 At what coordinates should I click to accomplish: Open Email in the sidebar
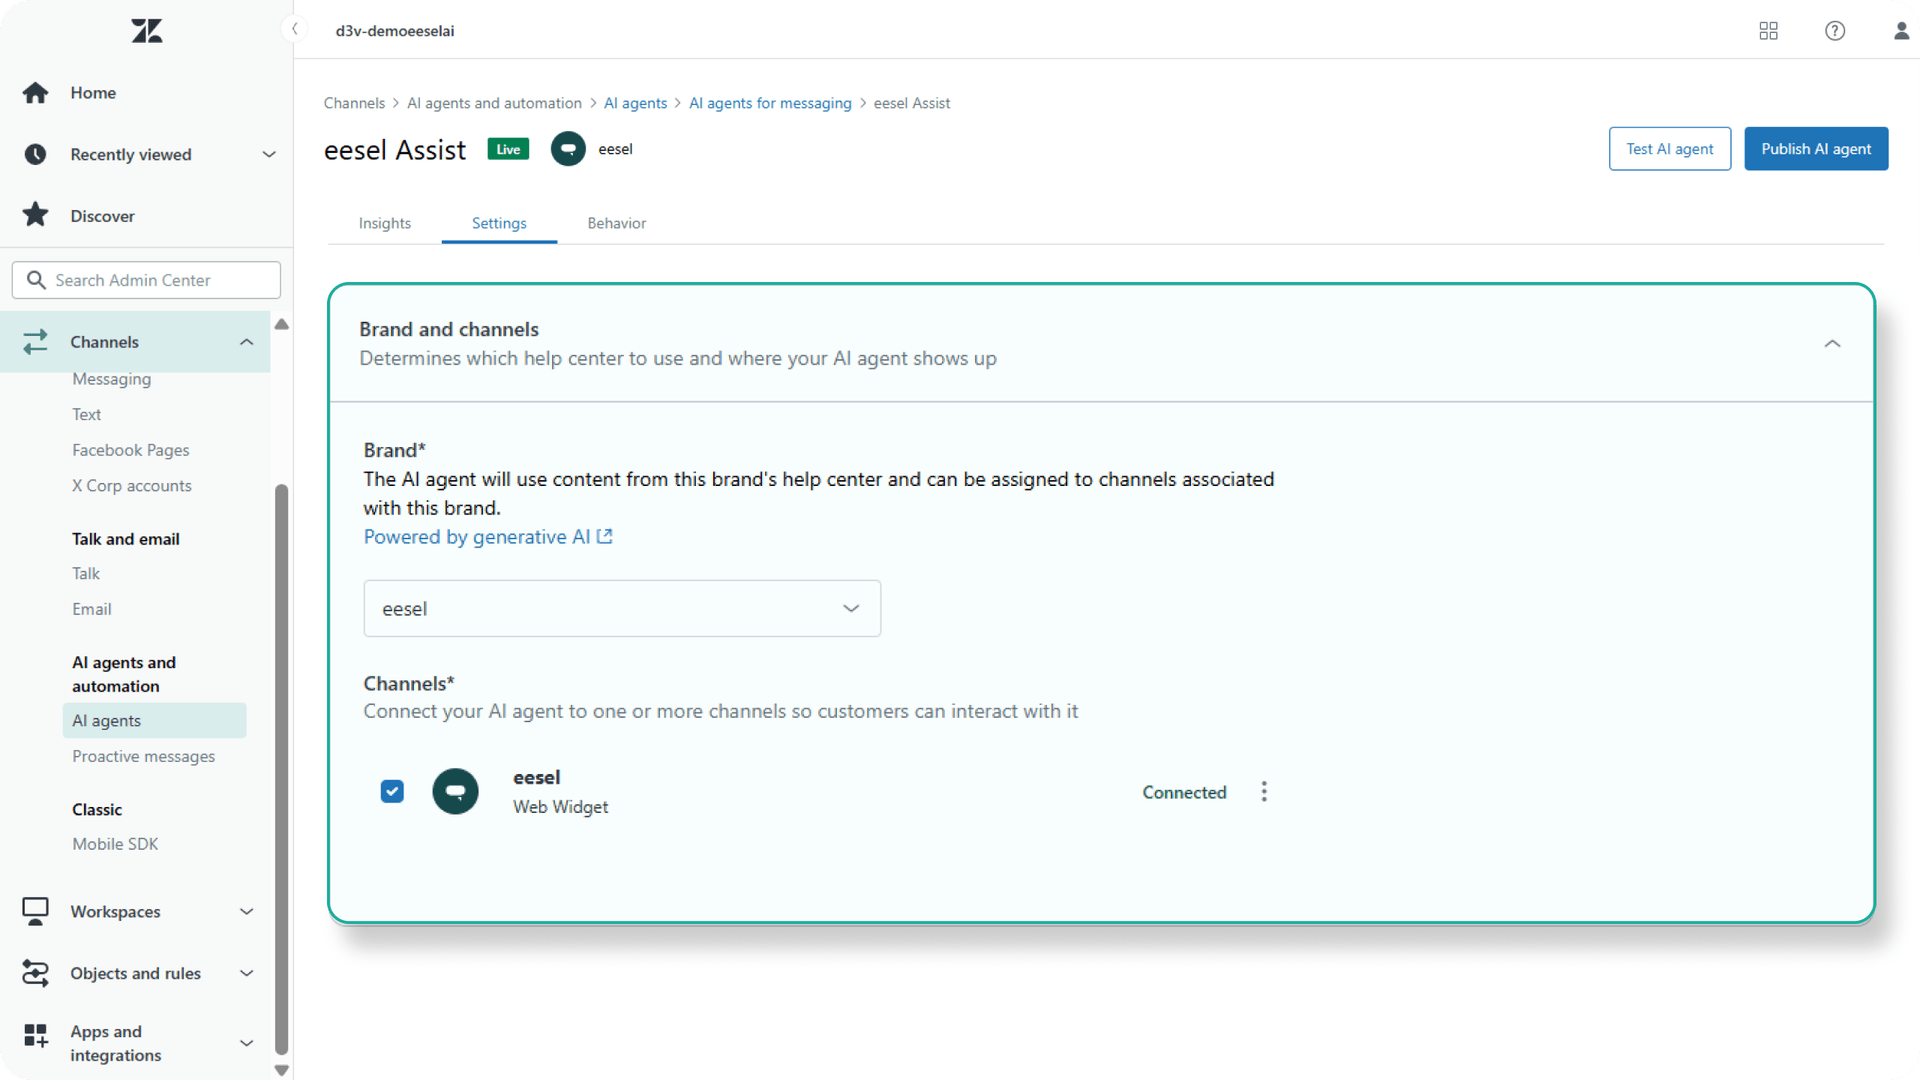tap(91, 609)
